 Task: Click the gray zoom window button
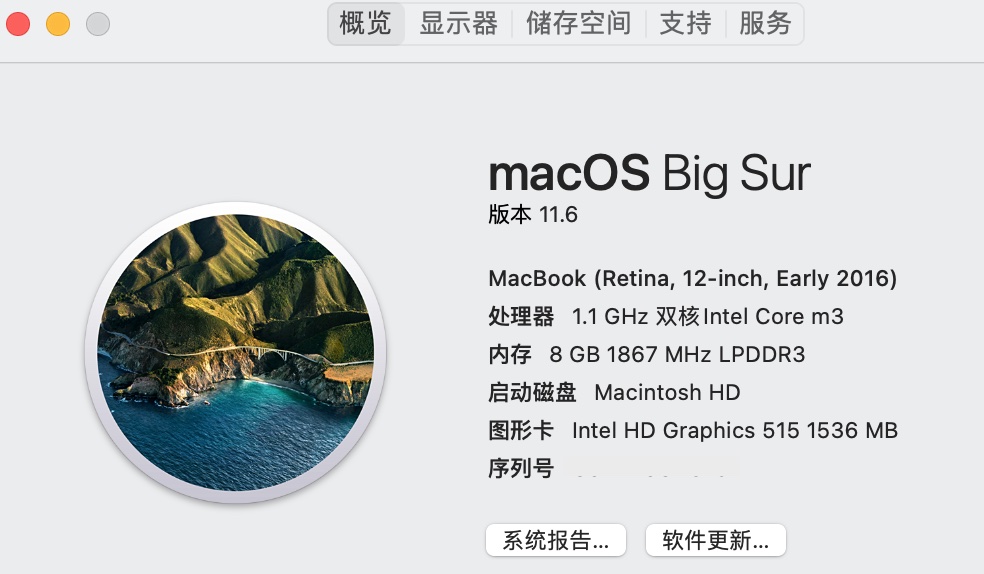point(98,24)
